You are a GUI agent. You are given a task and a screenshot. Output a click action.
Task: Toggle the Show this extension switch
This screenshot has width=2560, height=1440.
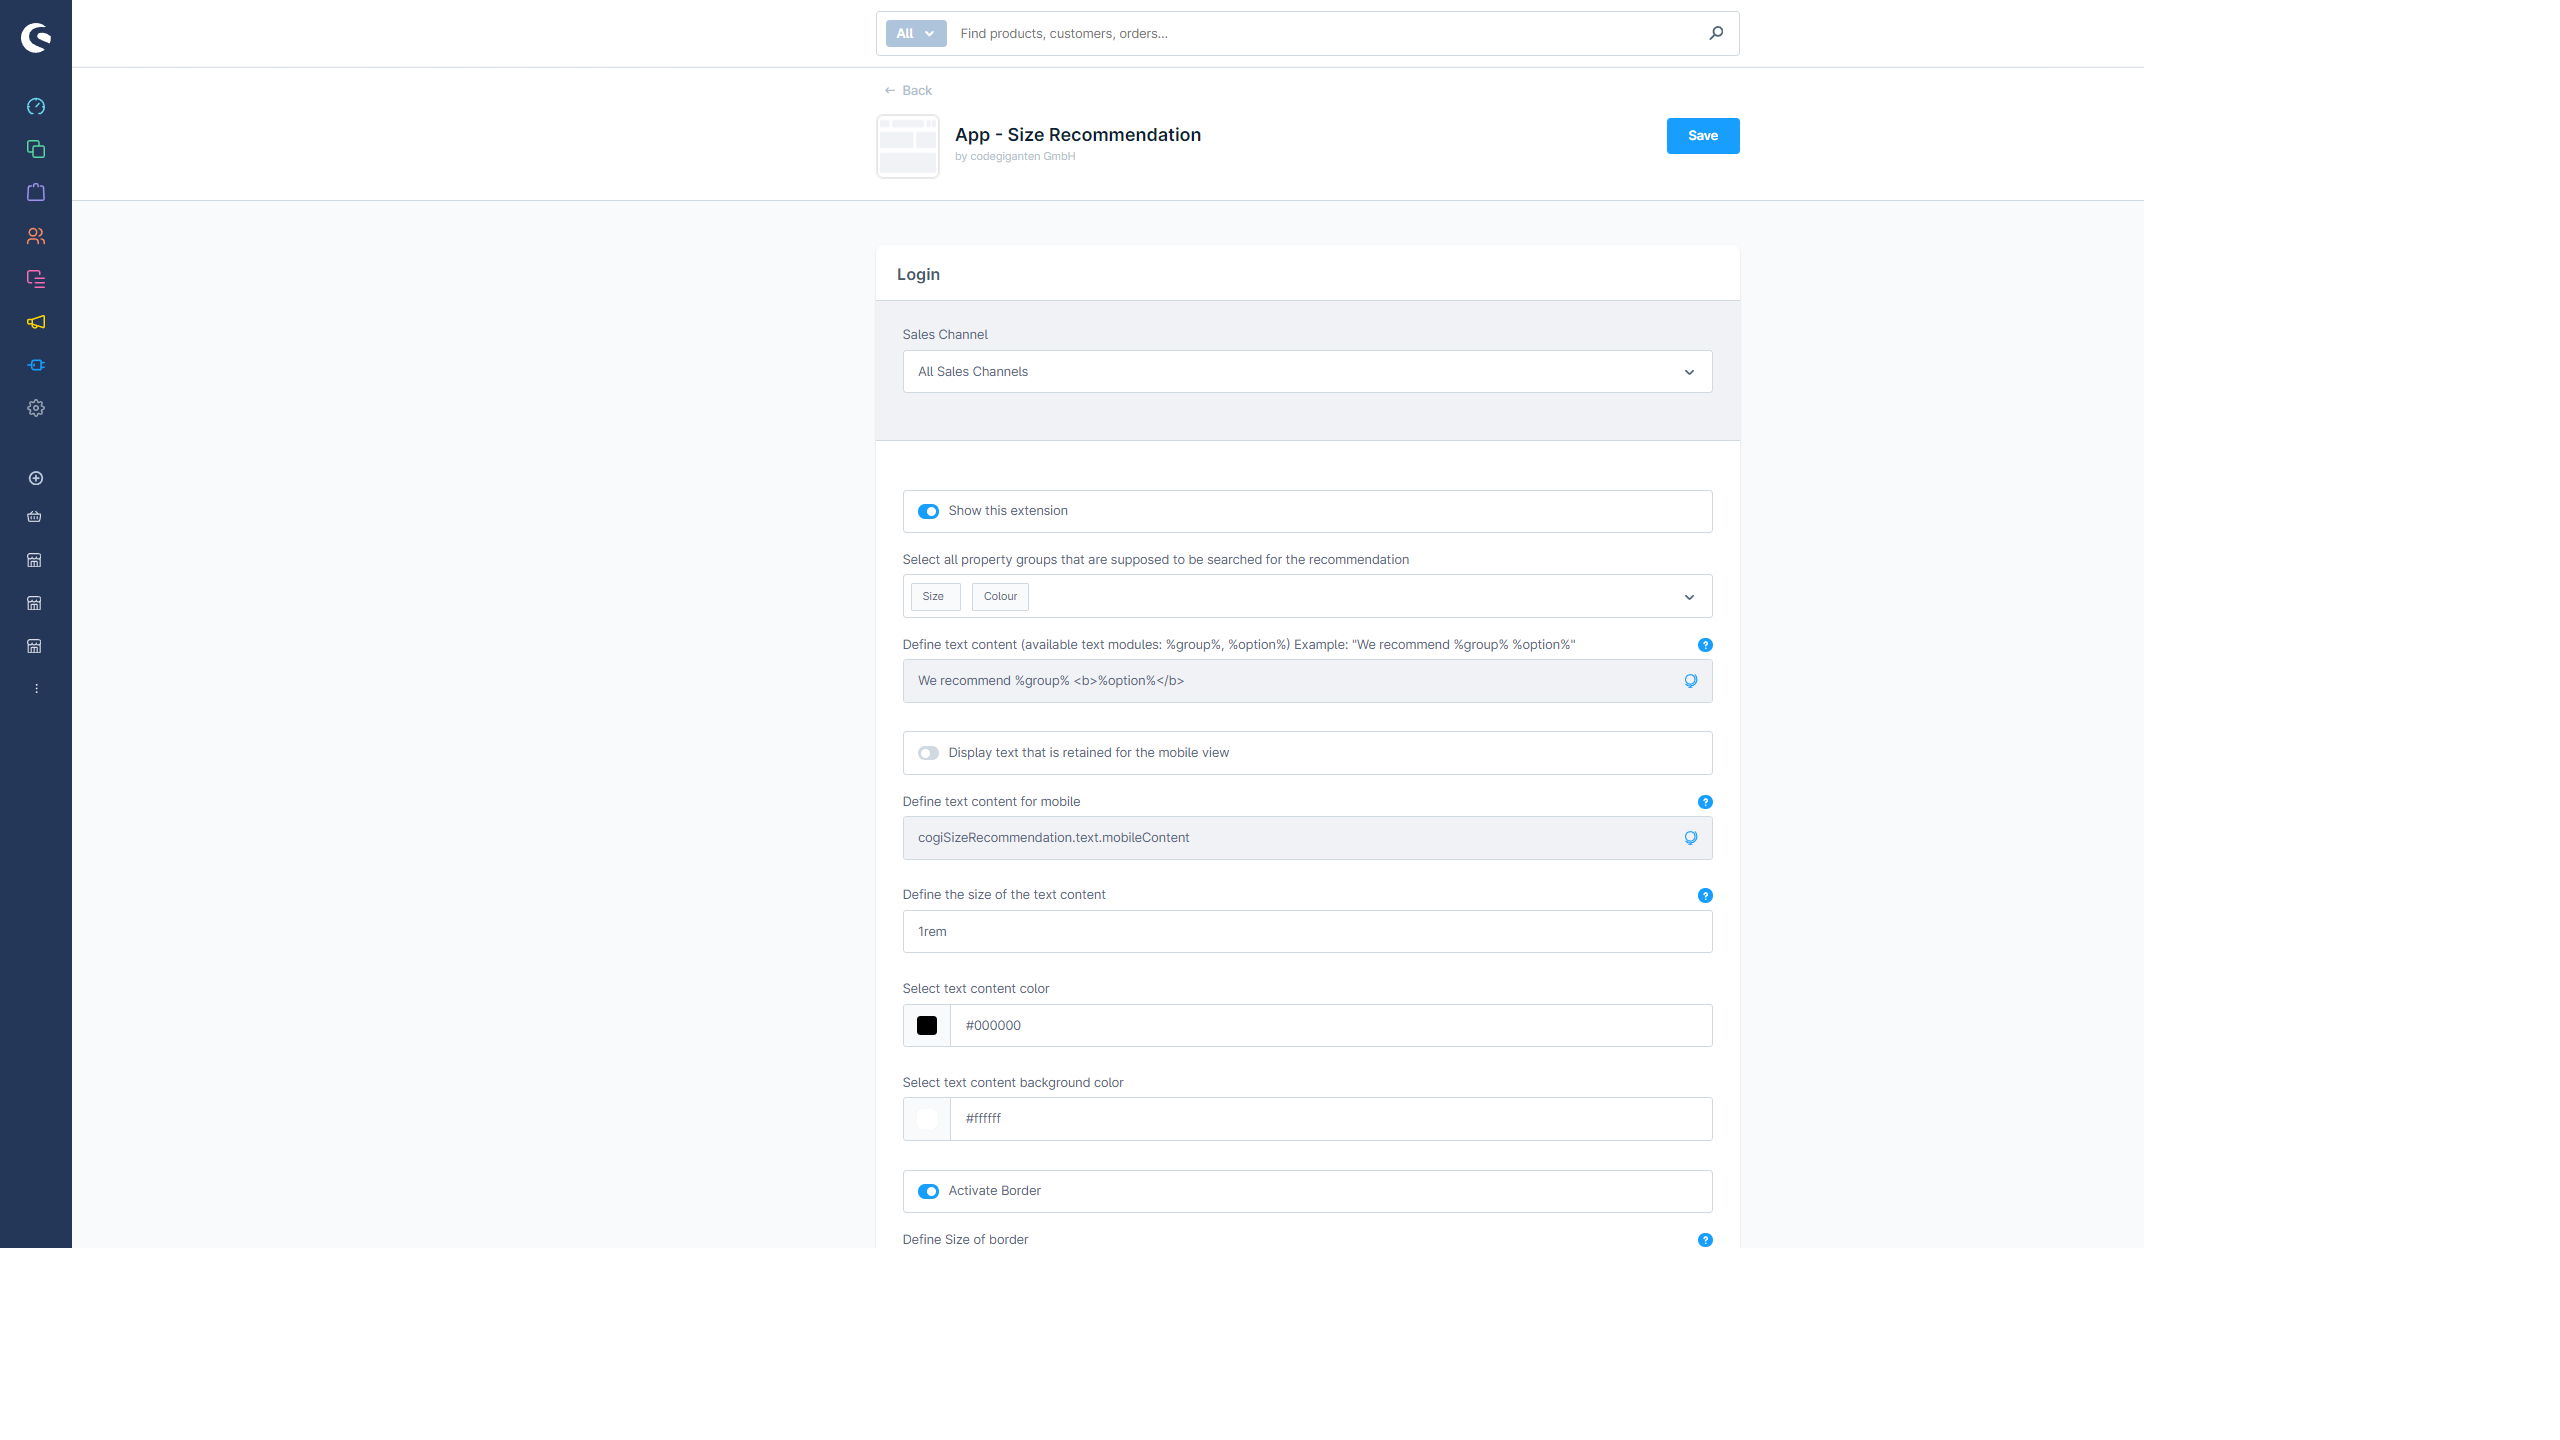click(x=928, y=510)
